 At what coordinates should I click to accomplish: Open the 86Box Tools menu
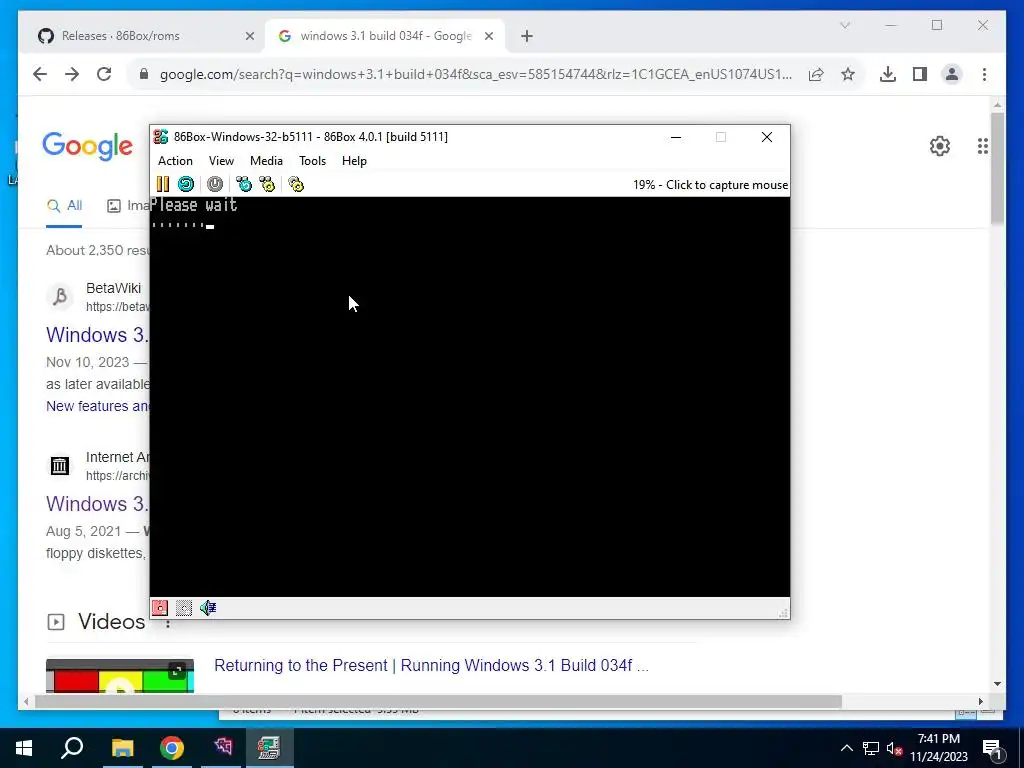pyautogui.click(x=312, y=161)
